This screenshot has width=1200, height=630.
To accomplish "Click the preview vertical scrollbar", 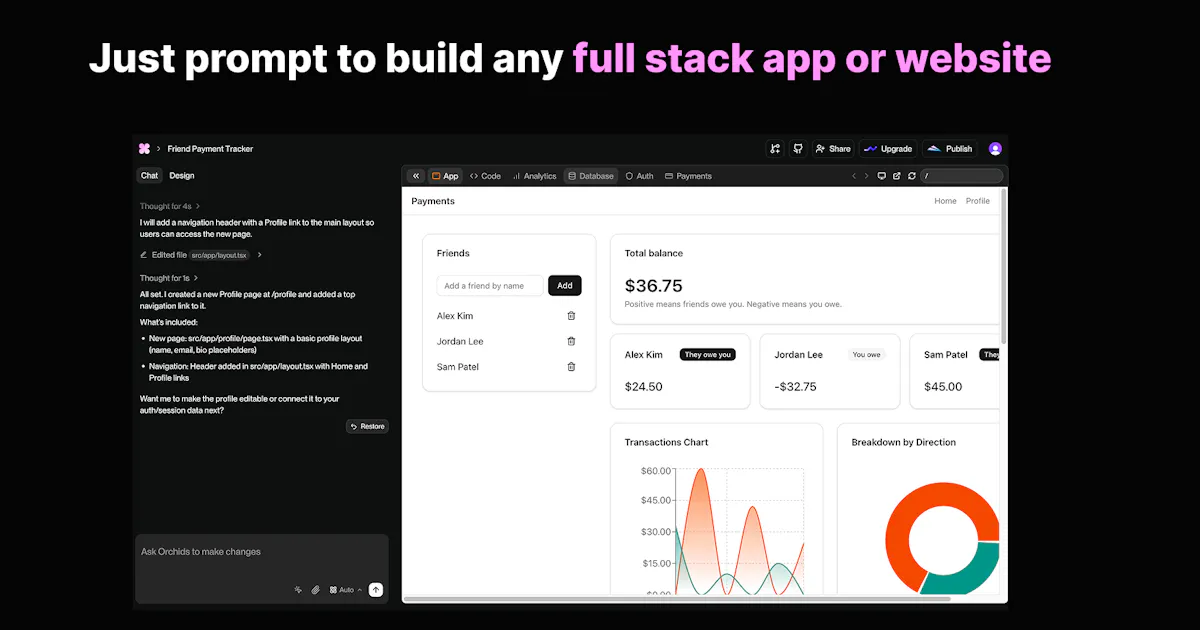I will coord(1004,265).
